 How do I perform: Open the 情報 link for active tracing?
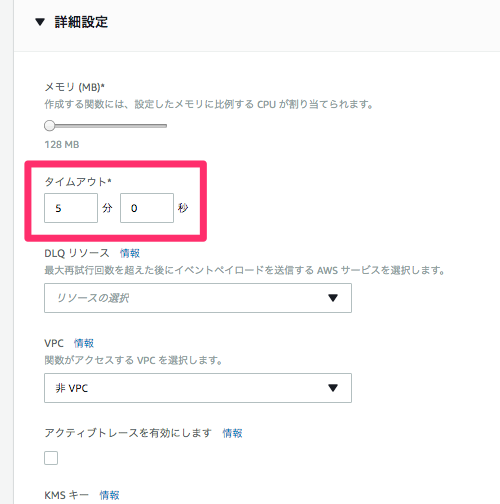coord(232,433)
